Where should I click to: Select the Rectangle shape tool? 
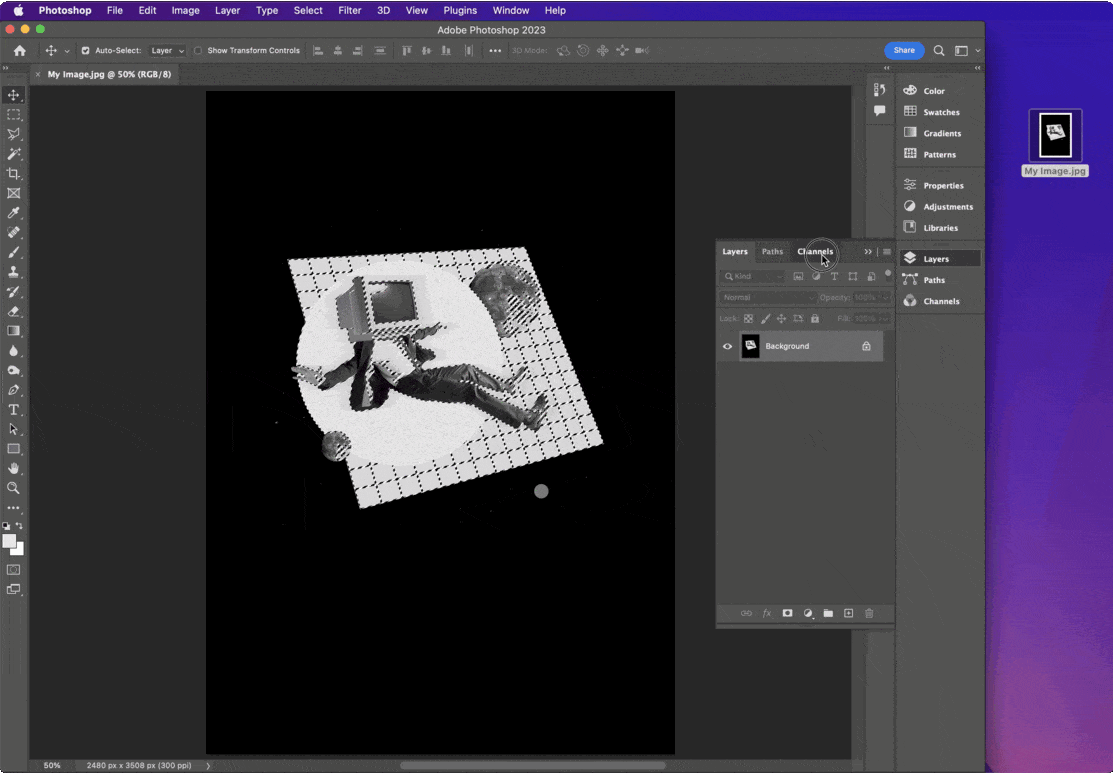[x=13, y=449]
